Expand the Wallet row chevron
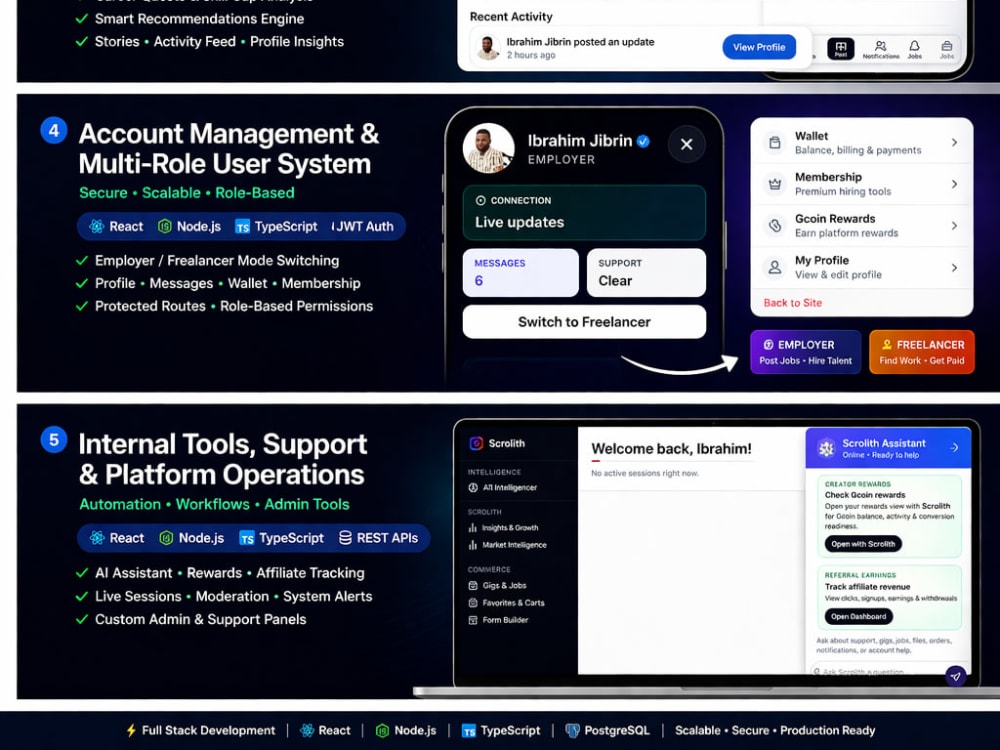This screenshot has width=1000, height=750. click(954, 142)
